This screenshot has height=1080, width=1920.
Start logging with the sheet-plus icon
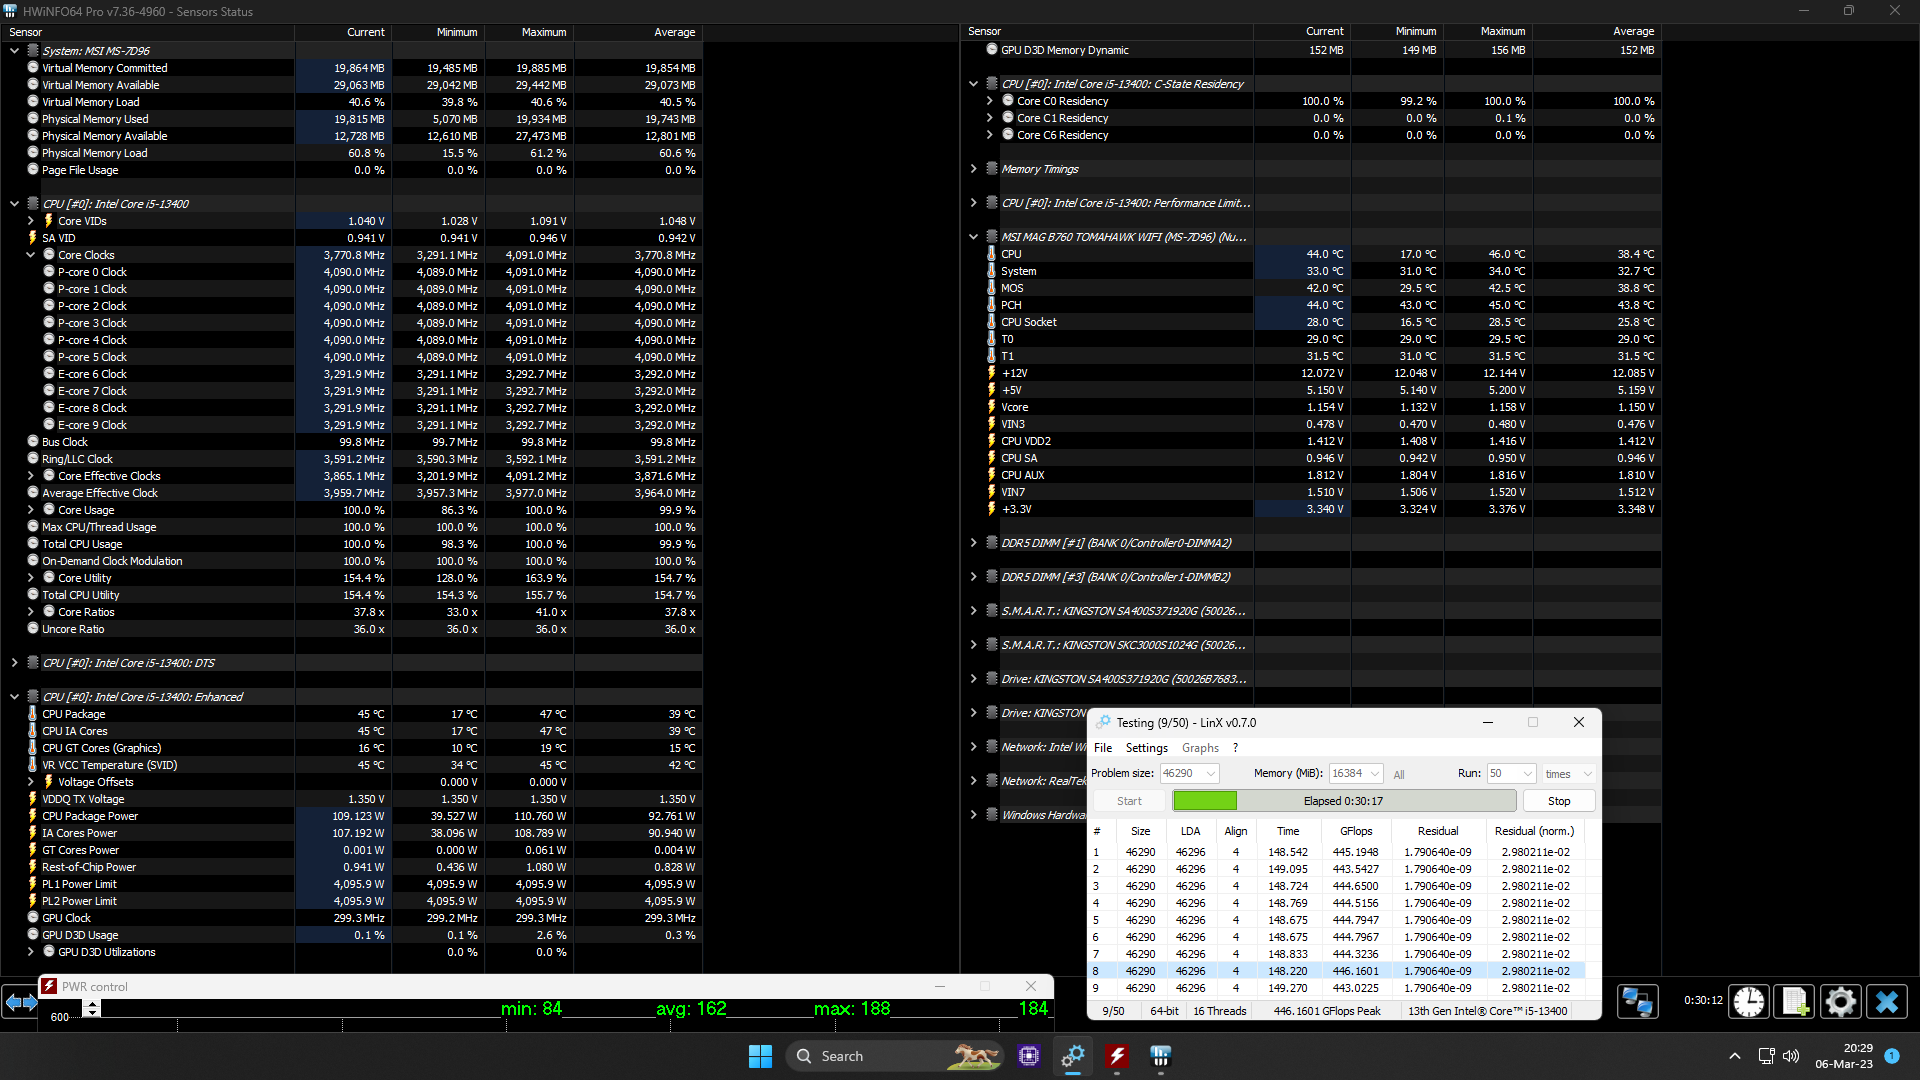point(1794,1001)
